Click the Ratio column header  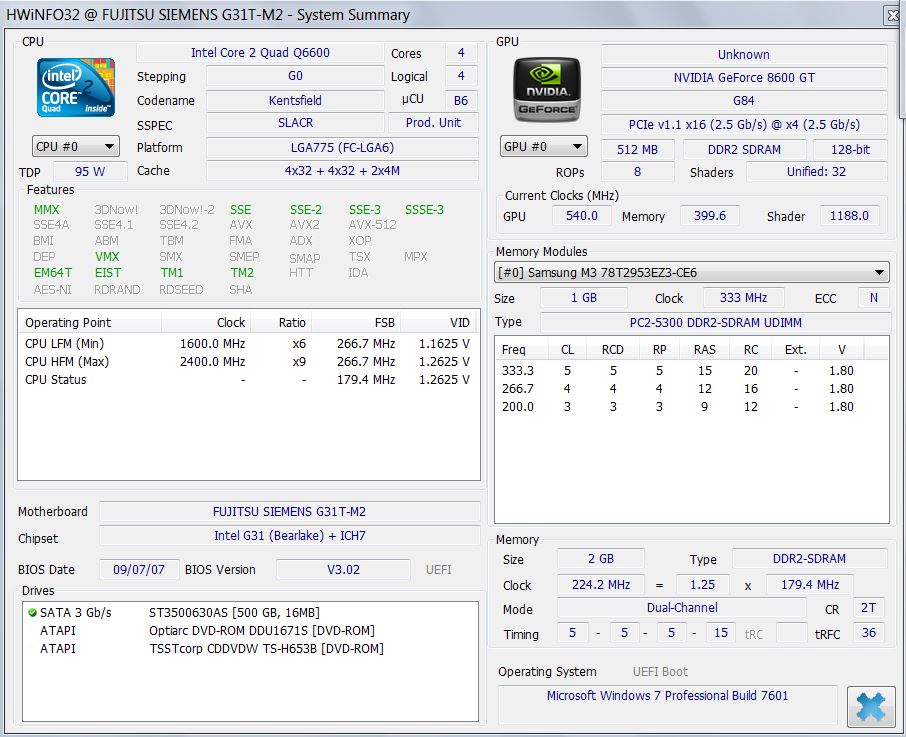[x=281, y=322]
